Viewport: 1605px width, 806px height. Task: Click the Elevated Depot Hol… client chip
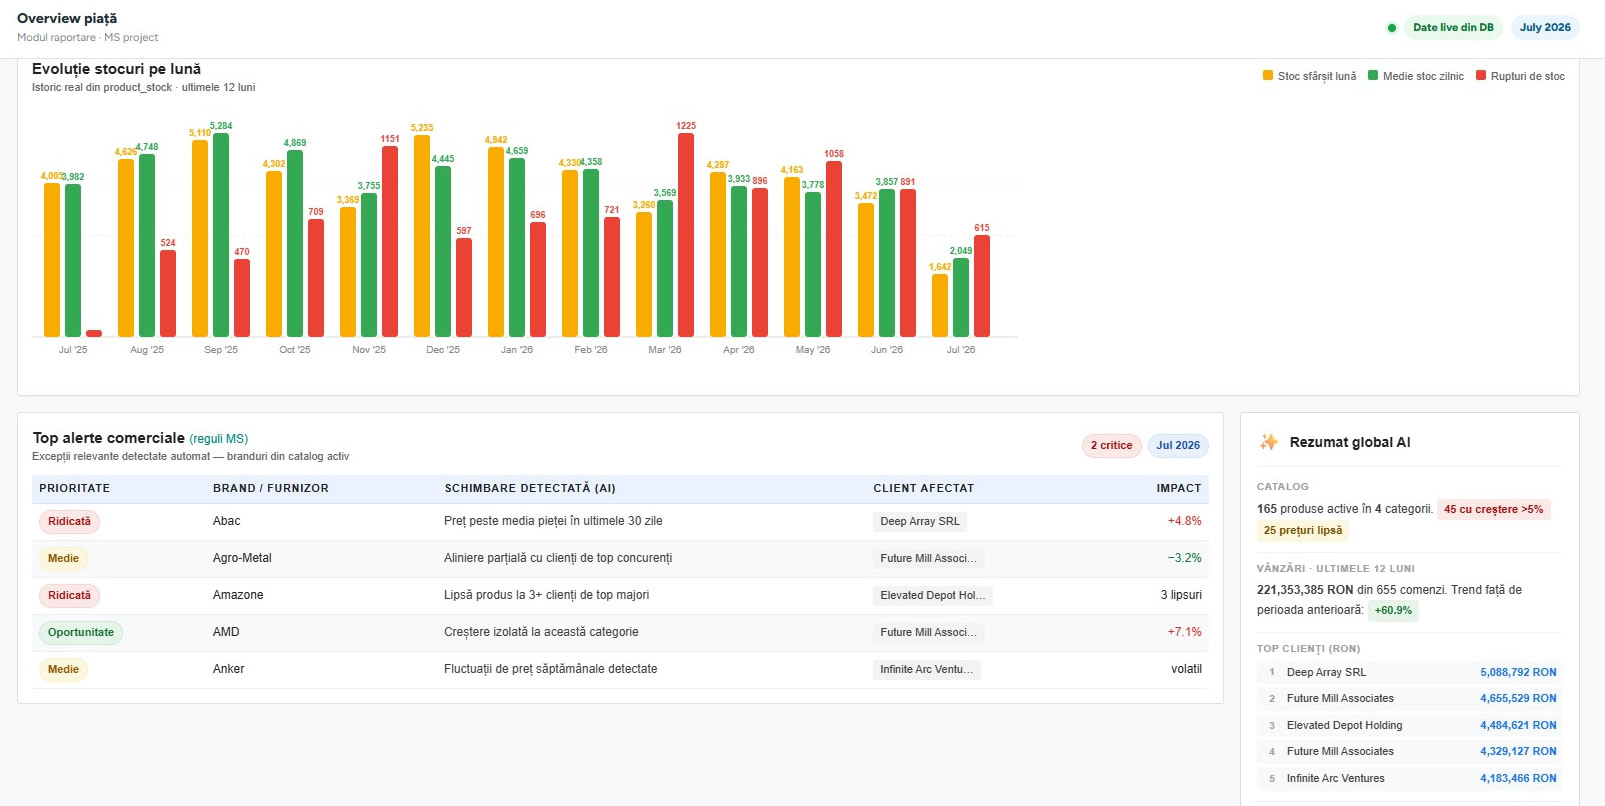[x=932, y=595]
